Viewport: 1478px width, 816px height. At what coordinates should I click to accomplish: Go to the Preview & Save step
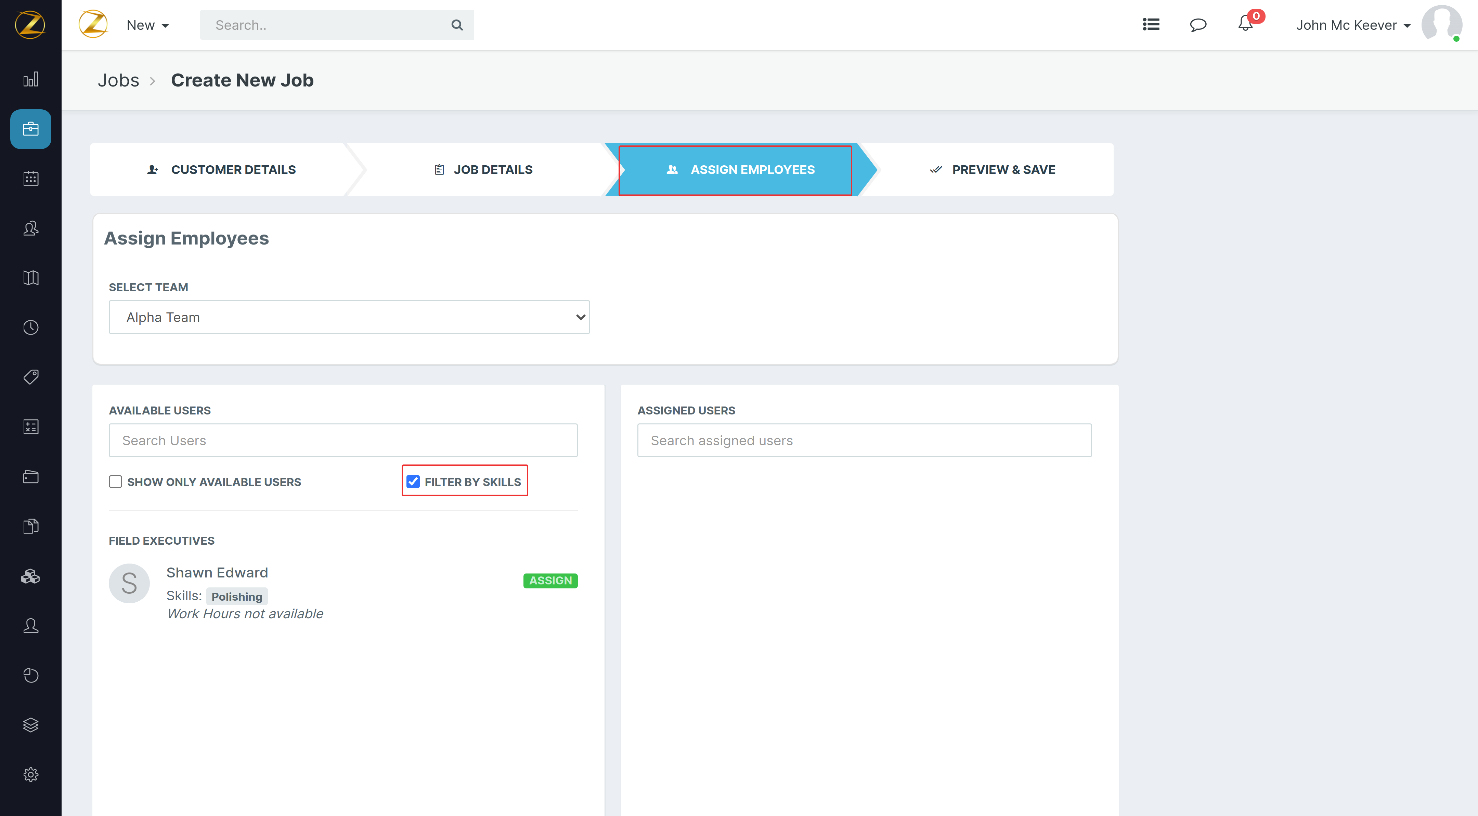992,170
